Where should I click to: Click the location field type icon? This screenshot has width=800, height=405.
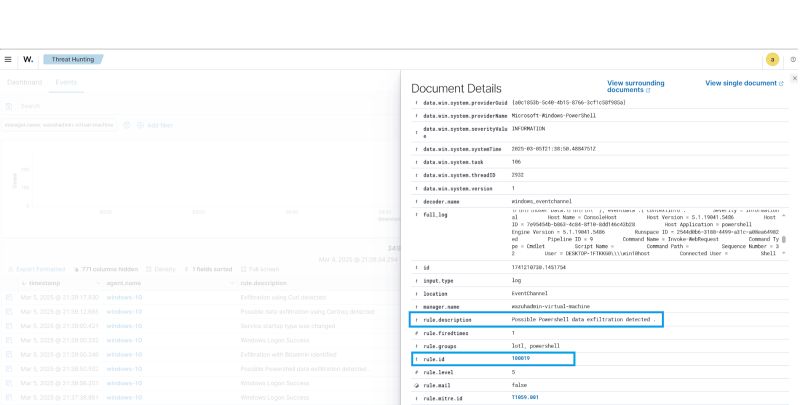point(416,294)
